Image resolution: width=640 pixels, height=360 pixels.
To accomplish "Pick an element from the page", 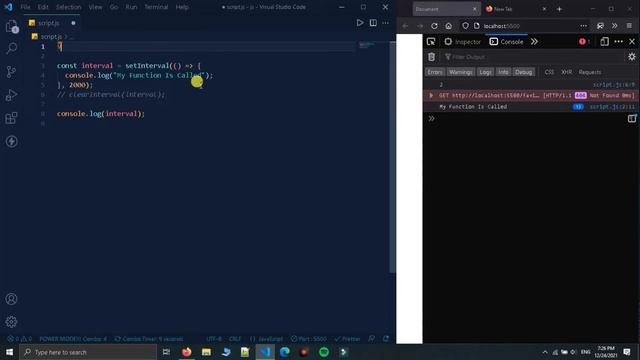I will point(431,42).
